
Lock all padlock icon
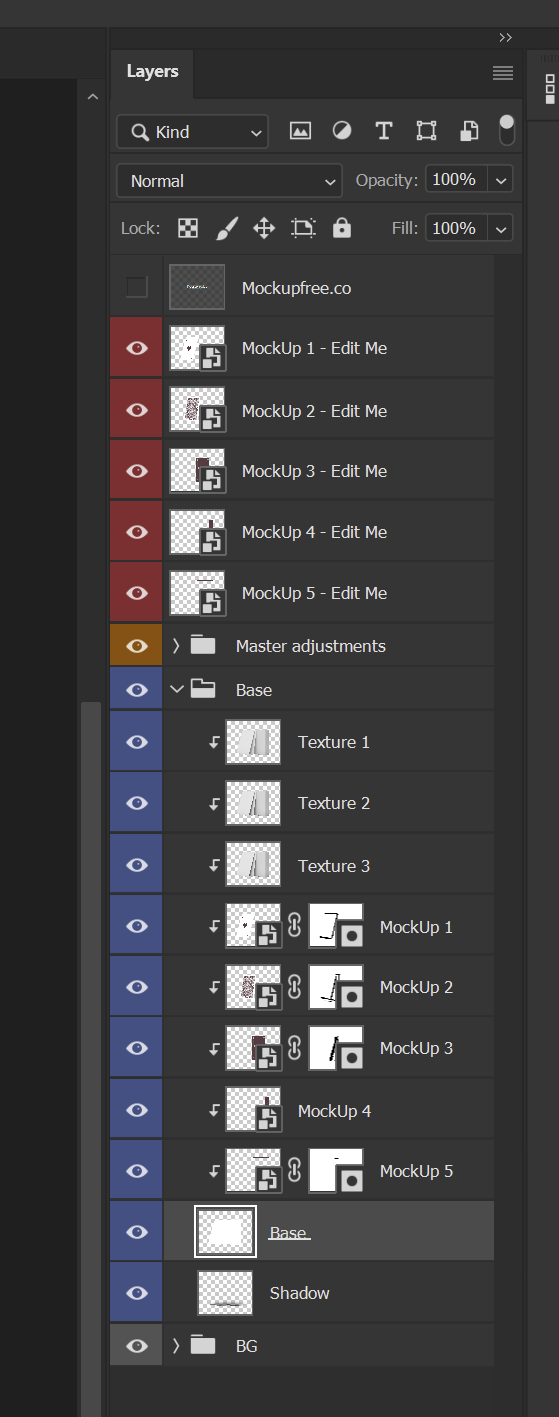[x=342, y=228]
